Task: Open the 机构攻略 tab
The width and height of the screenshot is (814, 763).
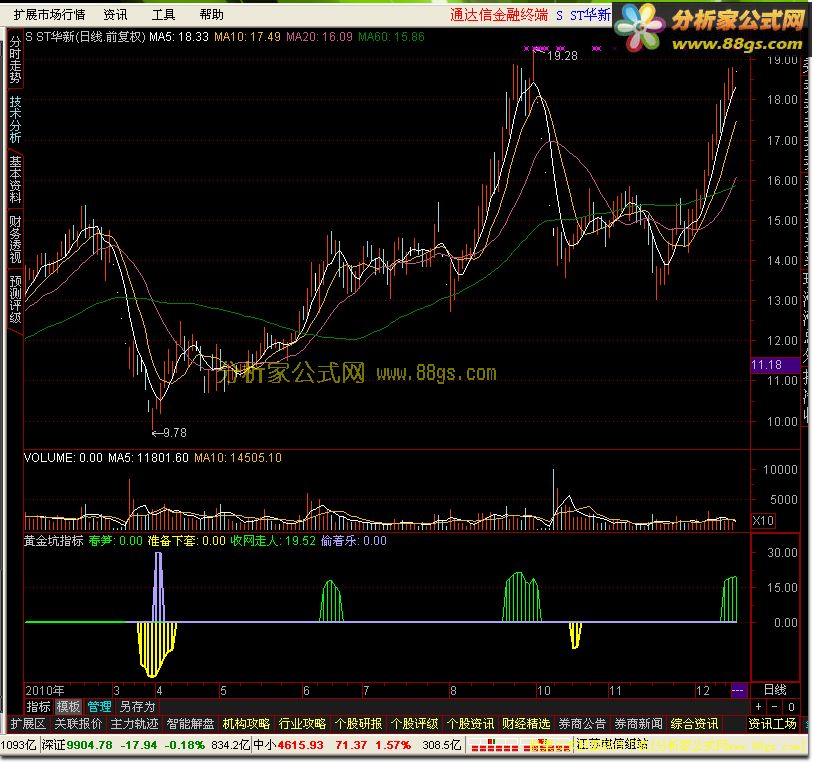Action: 247,724
